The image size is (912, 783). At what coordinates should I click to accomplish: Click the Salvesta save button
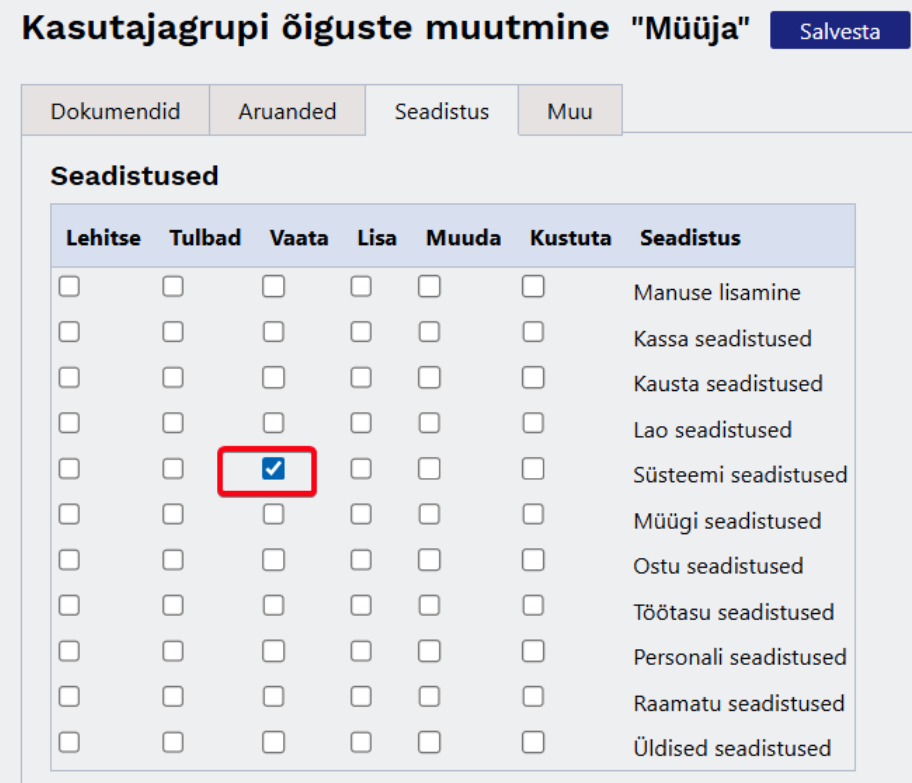click(x=840, y=31)
